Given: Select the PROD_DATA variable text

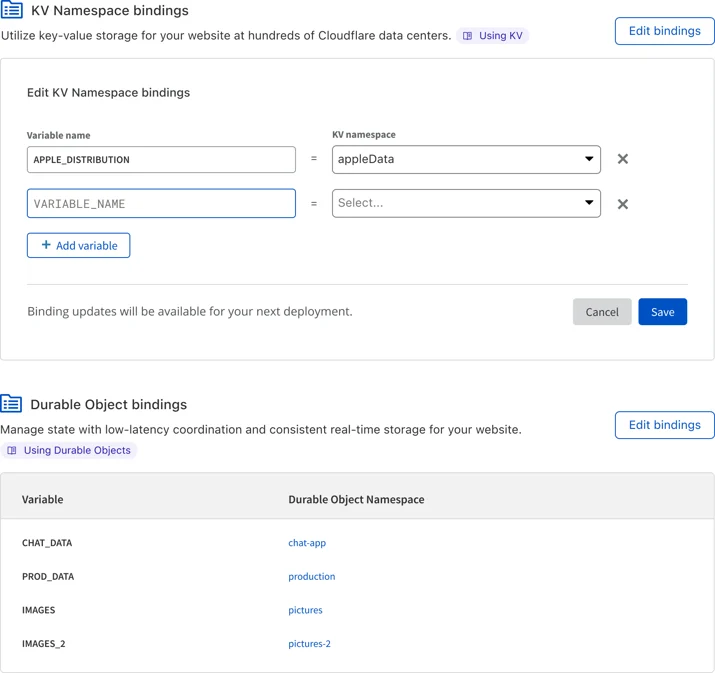Looking at the screenshot, I should [x=48, y=577].
